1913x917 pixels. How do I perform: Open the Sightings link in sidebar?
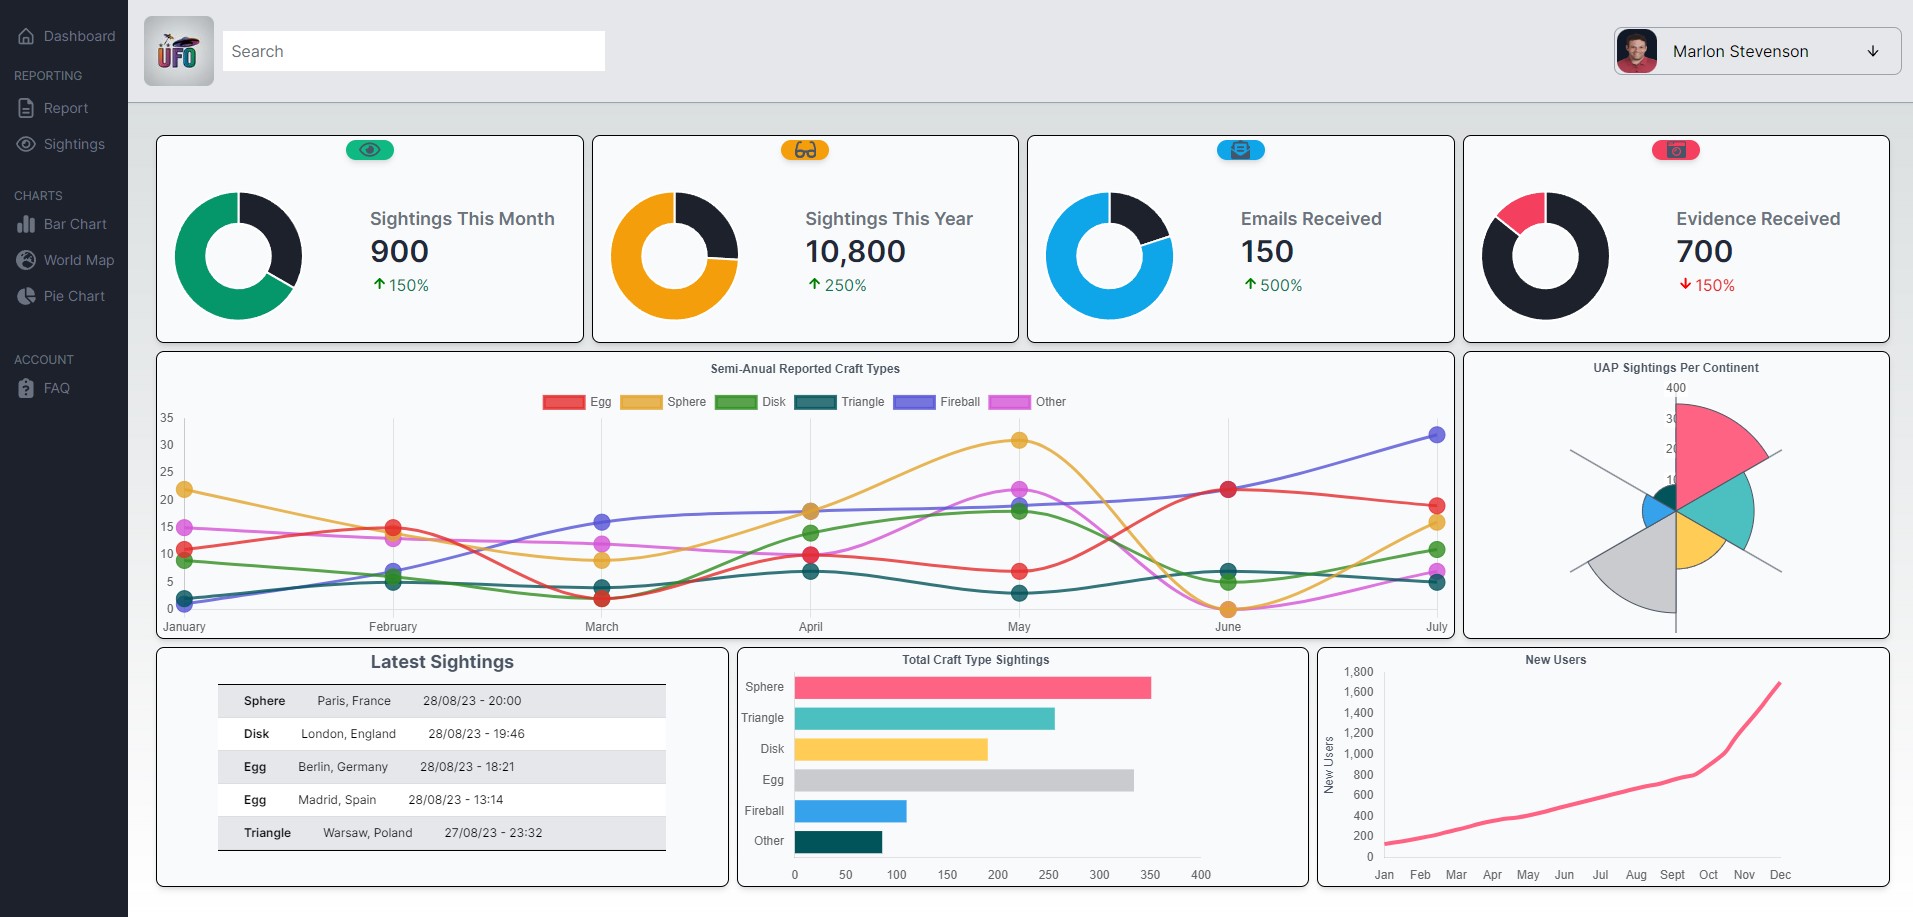(x=73, y=144)
